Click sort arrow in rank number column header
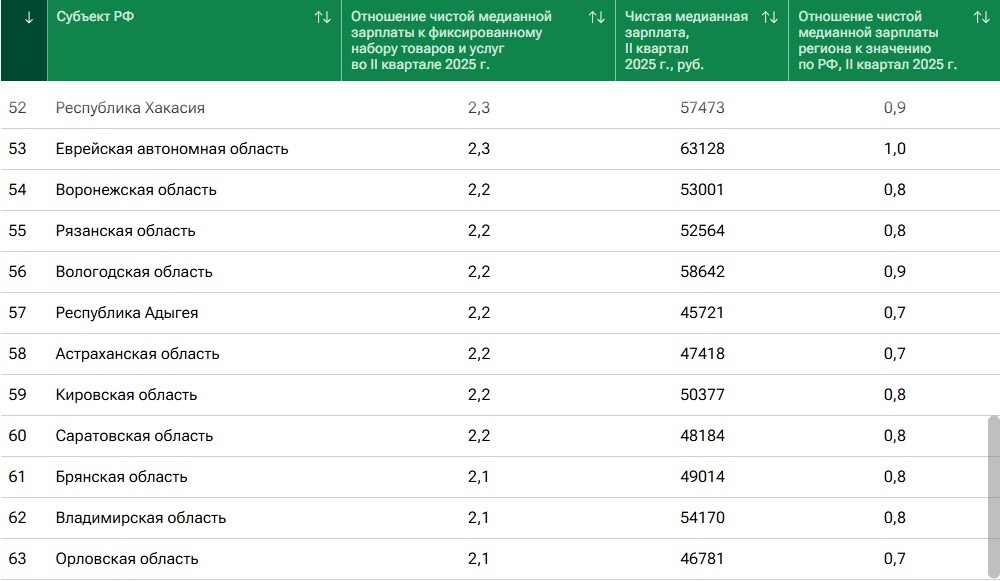The height and width of the screenshot is (581, 1000). click(28, 18)
